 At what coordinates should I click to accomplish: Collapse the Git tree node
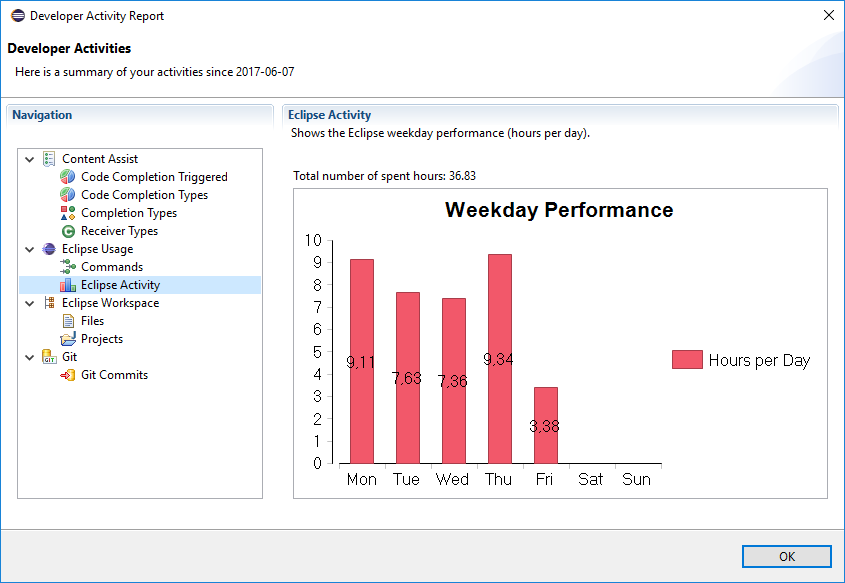pos(30,357)
